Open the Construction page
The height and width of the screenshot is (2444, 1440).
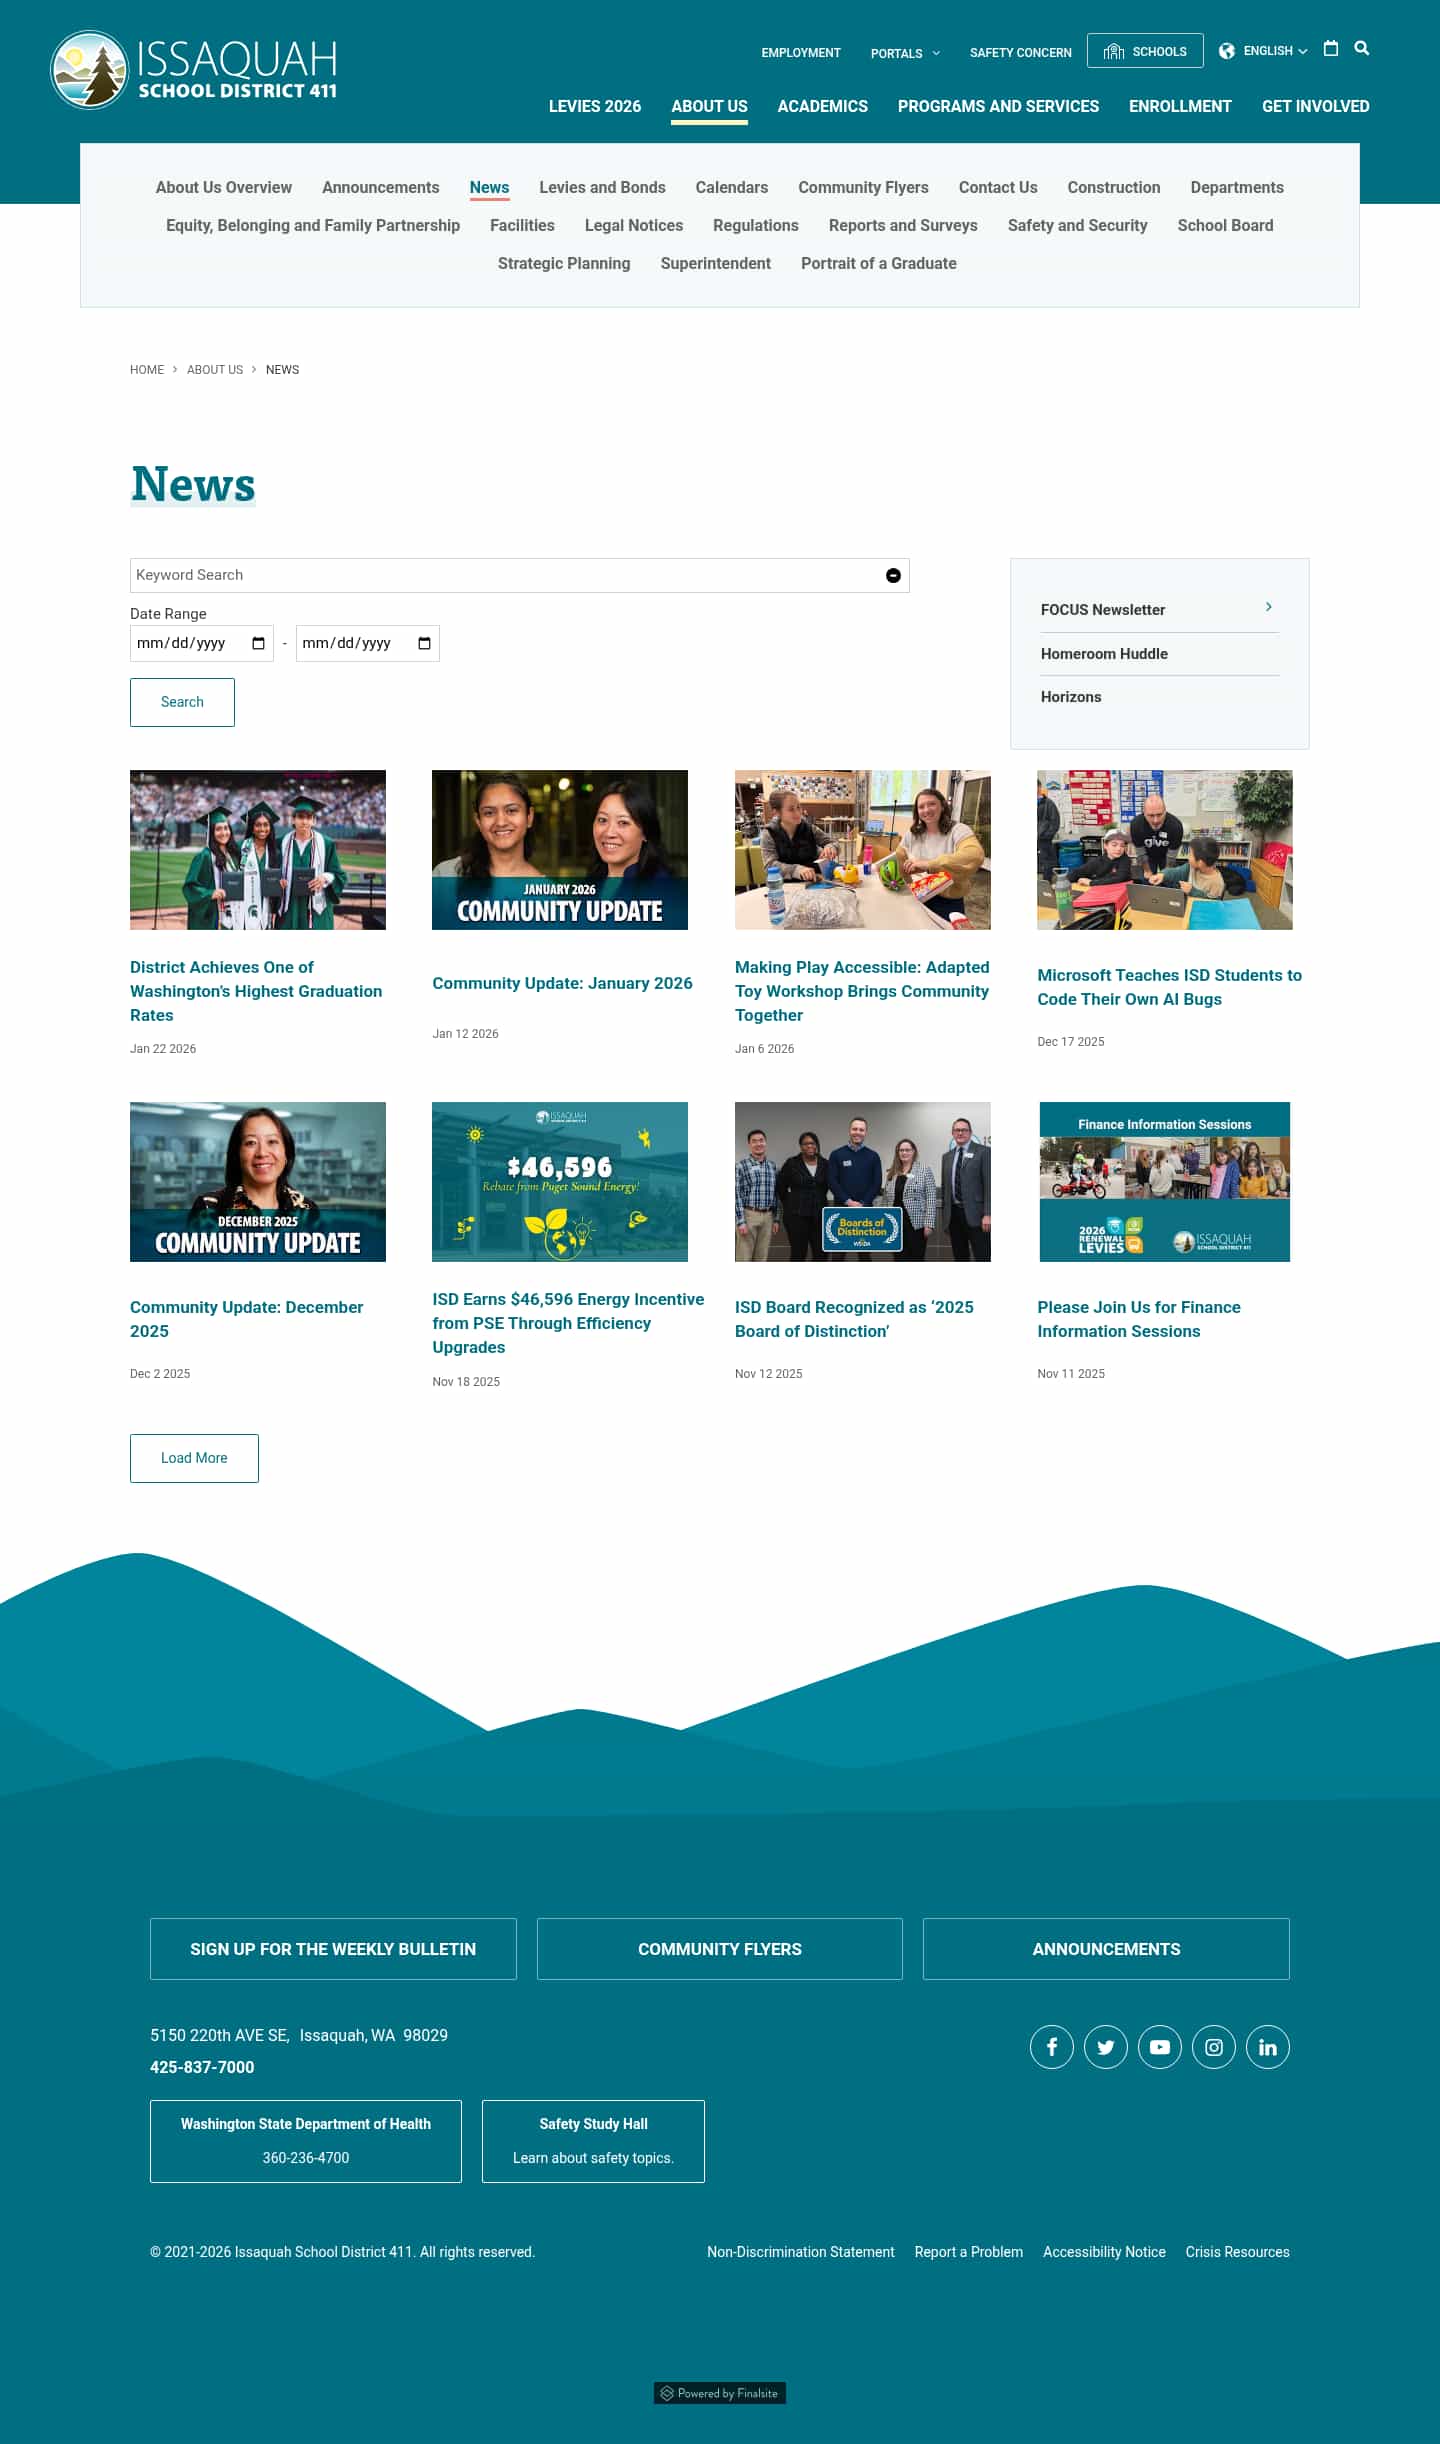(x=1114, y=187)
